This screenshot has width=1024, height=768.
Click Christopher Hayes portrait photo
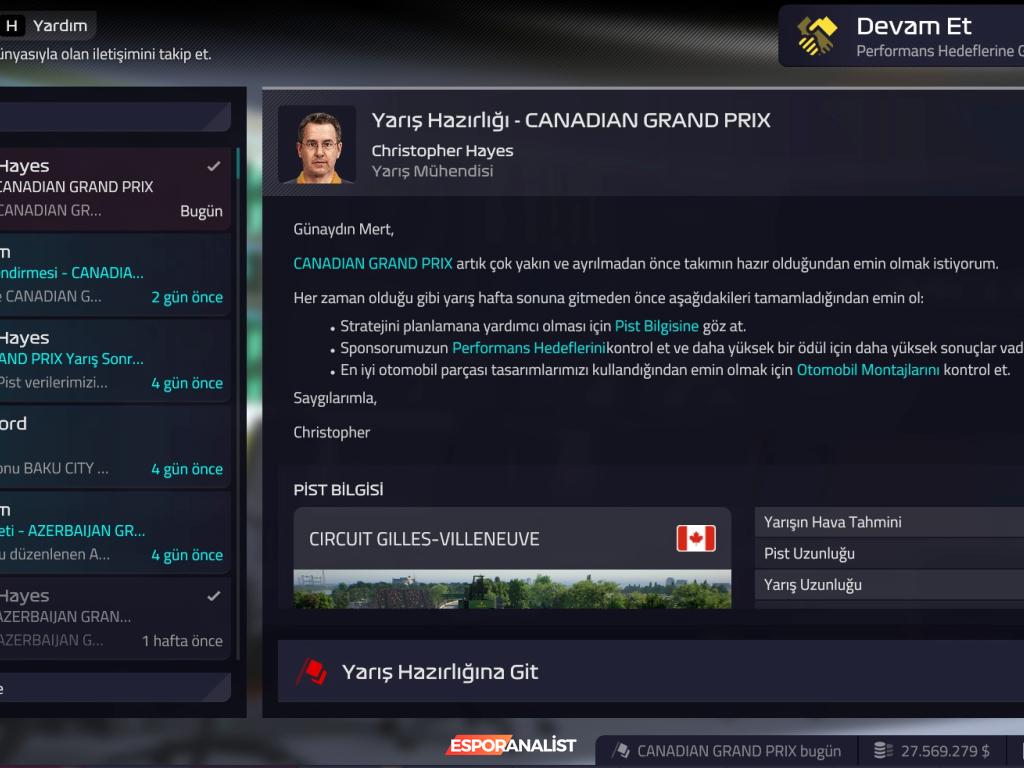(317, 145)
